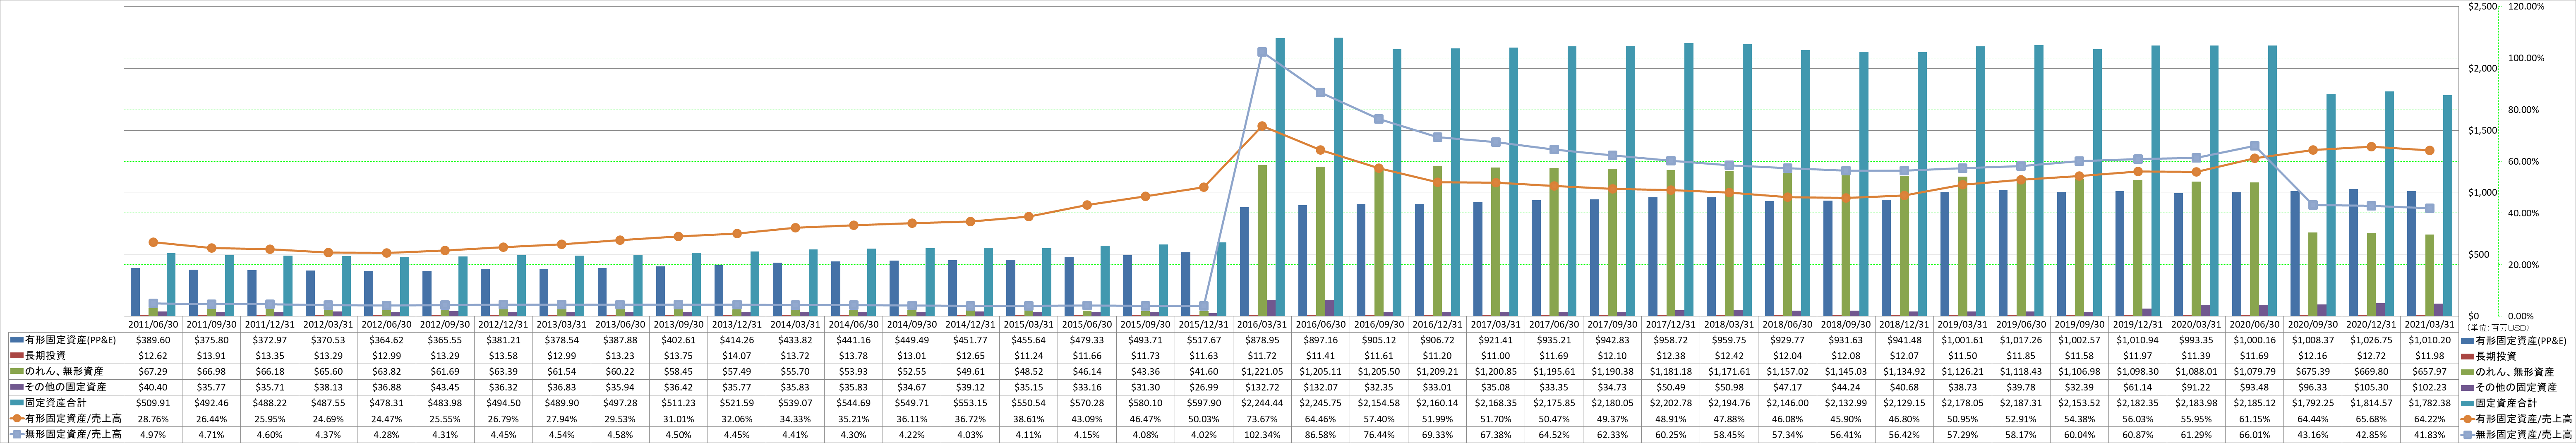Click the $1,221.05 cell for 2016/03/31
The width and height of the screenshot is (2576, 443).
coord(1262,371)
